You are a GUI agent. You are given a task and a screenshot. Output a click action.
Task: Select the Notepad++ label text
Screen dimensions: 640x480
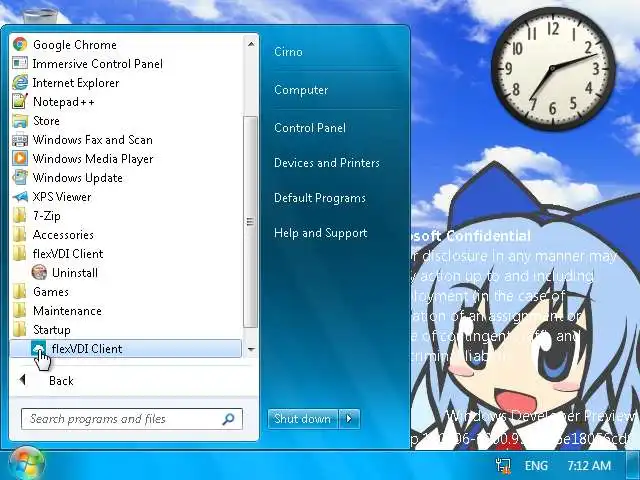click(64, 102)
